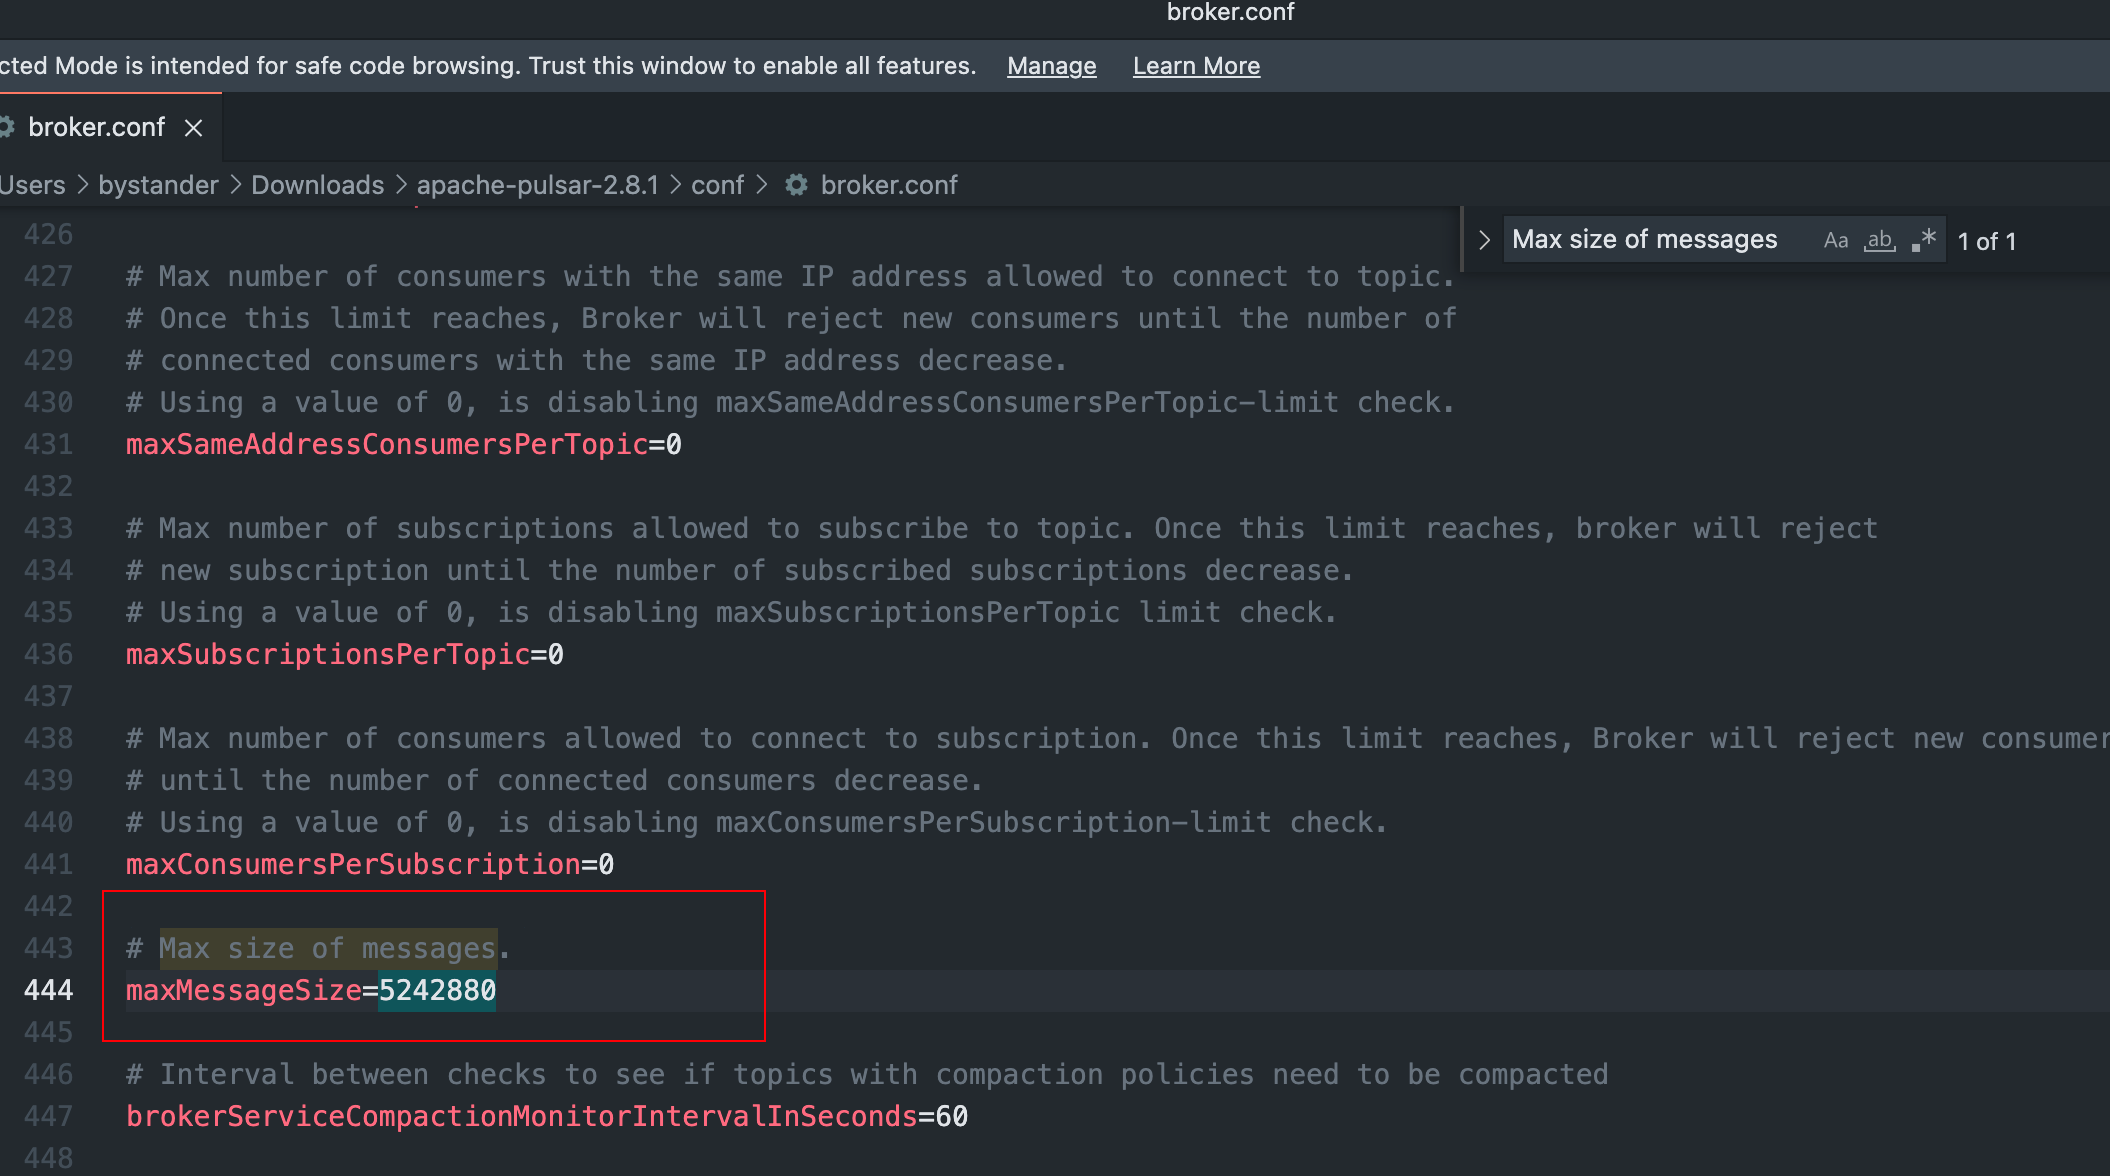
Task: Click the broker.conf breadcrumb file name
Action: (x=888, y=185)
